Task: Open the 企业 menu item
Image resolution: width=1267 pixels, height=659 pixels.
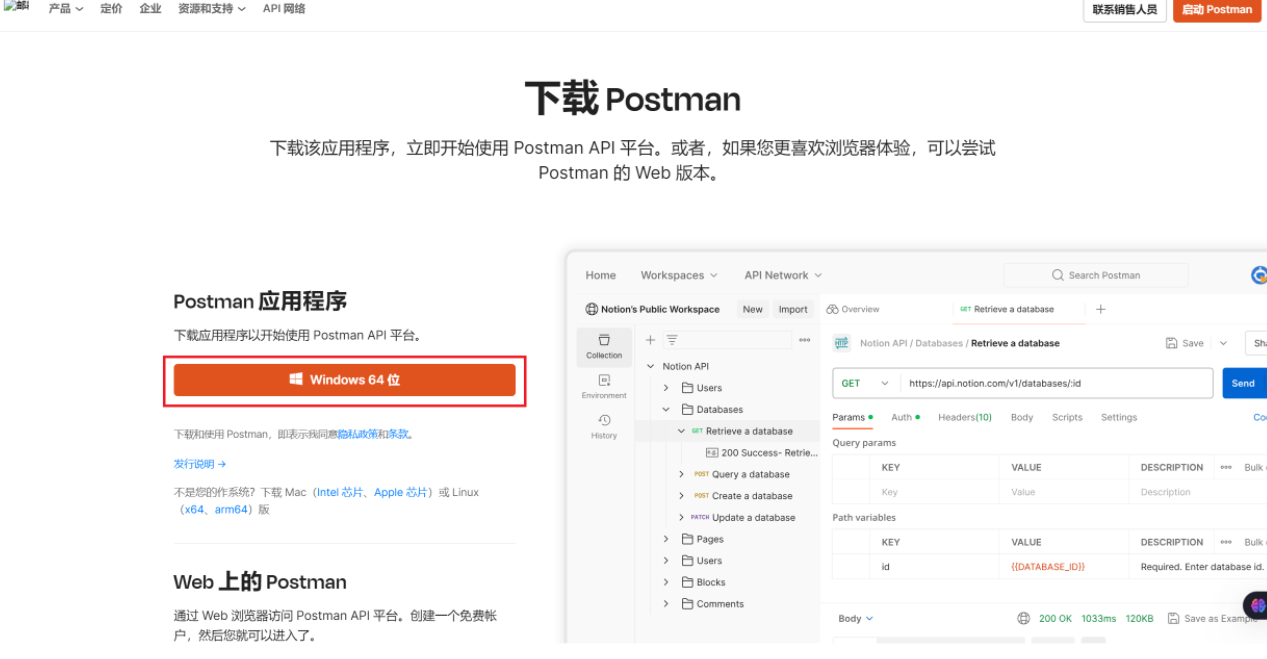Action: click(x=150, y=9)
